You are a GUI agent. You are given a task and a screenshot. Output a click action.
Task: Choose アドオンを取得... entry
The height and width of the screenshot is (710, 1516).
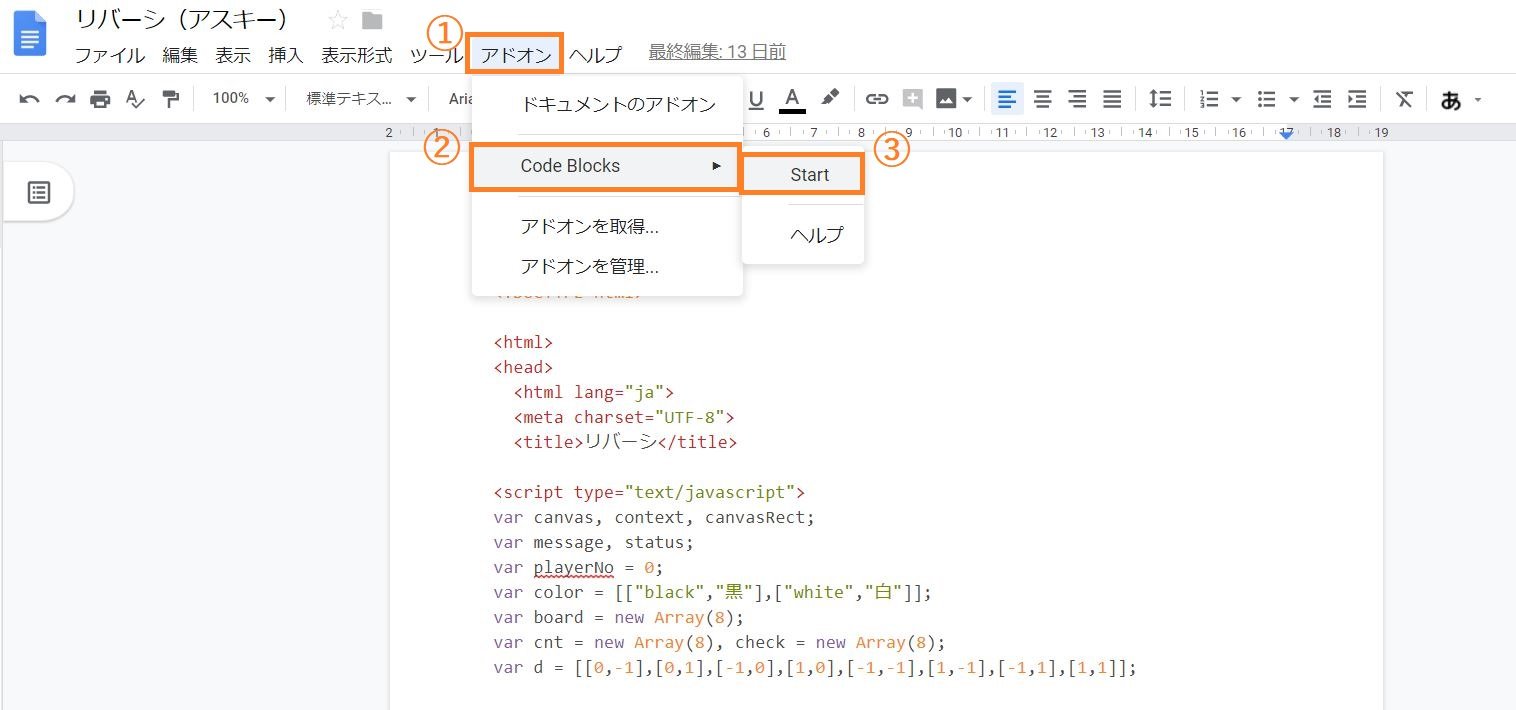tap(608, 226)
